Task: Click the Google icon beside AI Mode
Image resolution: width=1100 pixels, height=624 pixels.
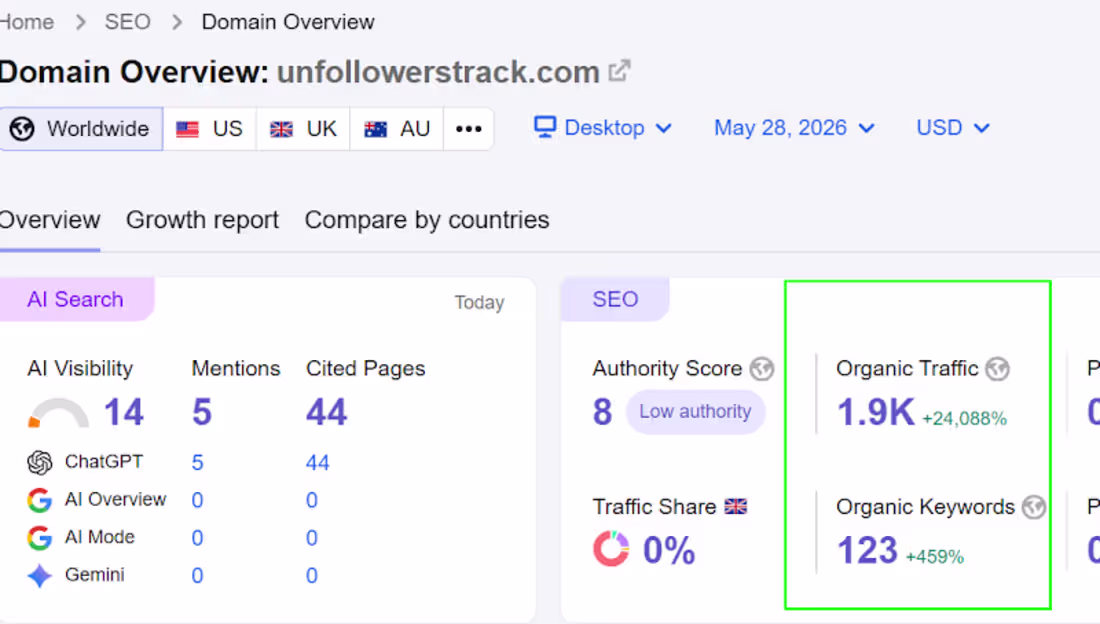Action: (x=40, y=538)
